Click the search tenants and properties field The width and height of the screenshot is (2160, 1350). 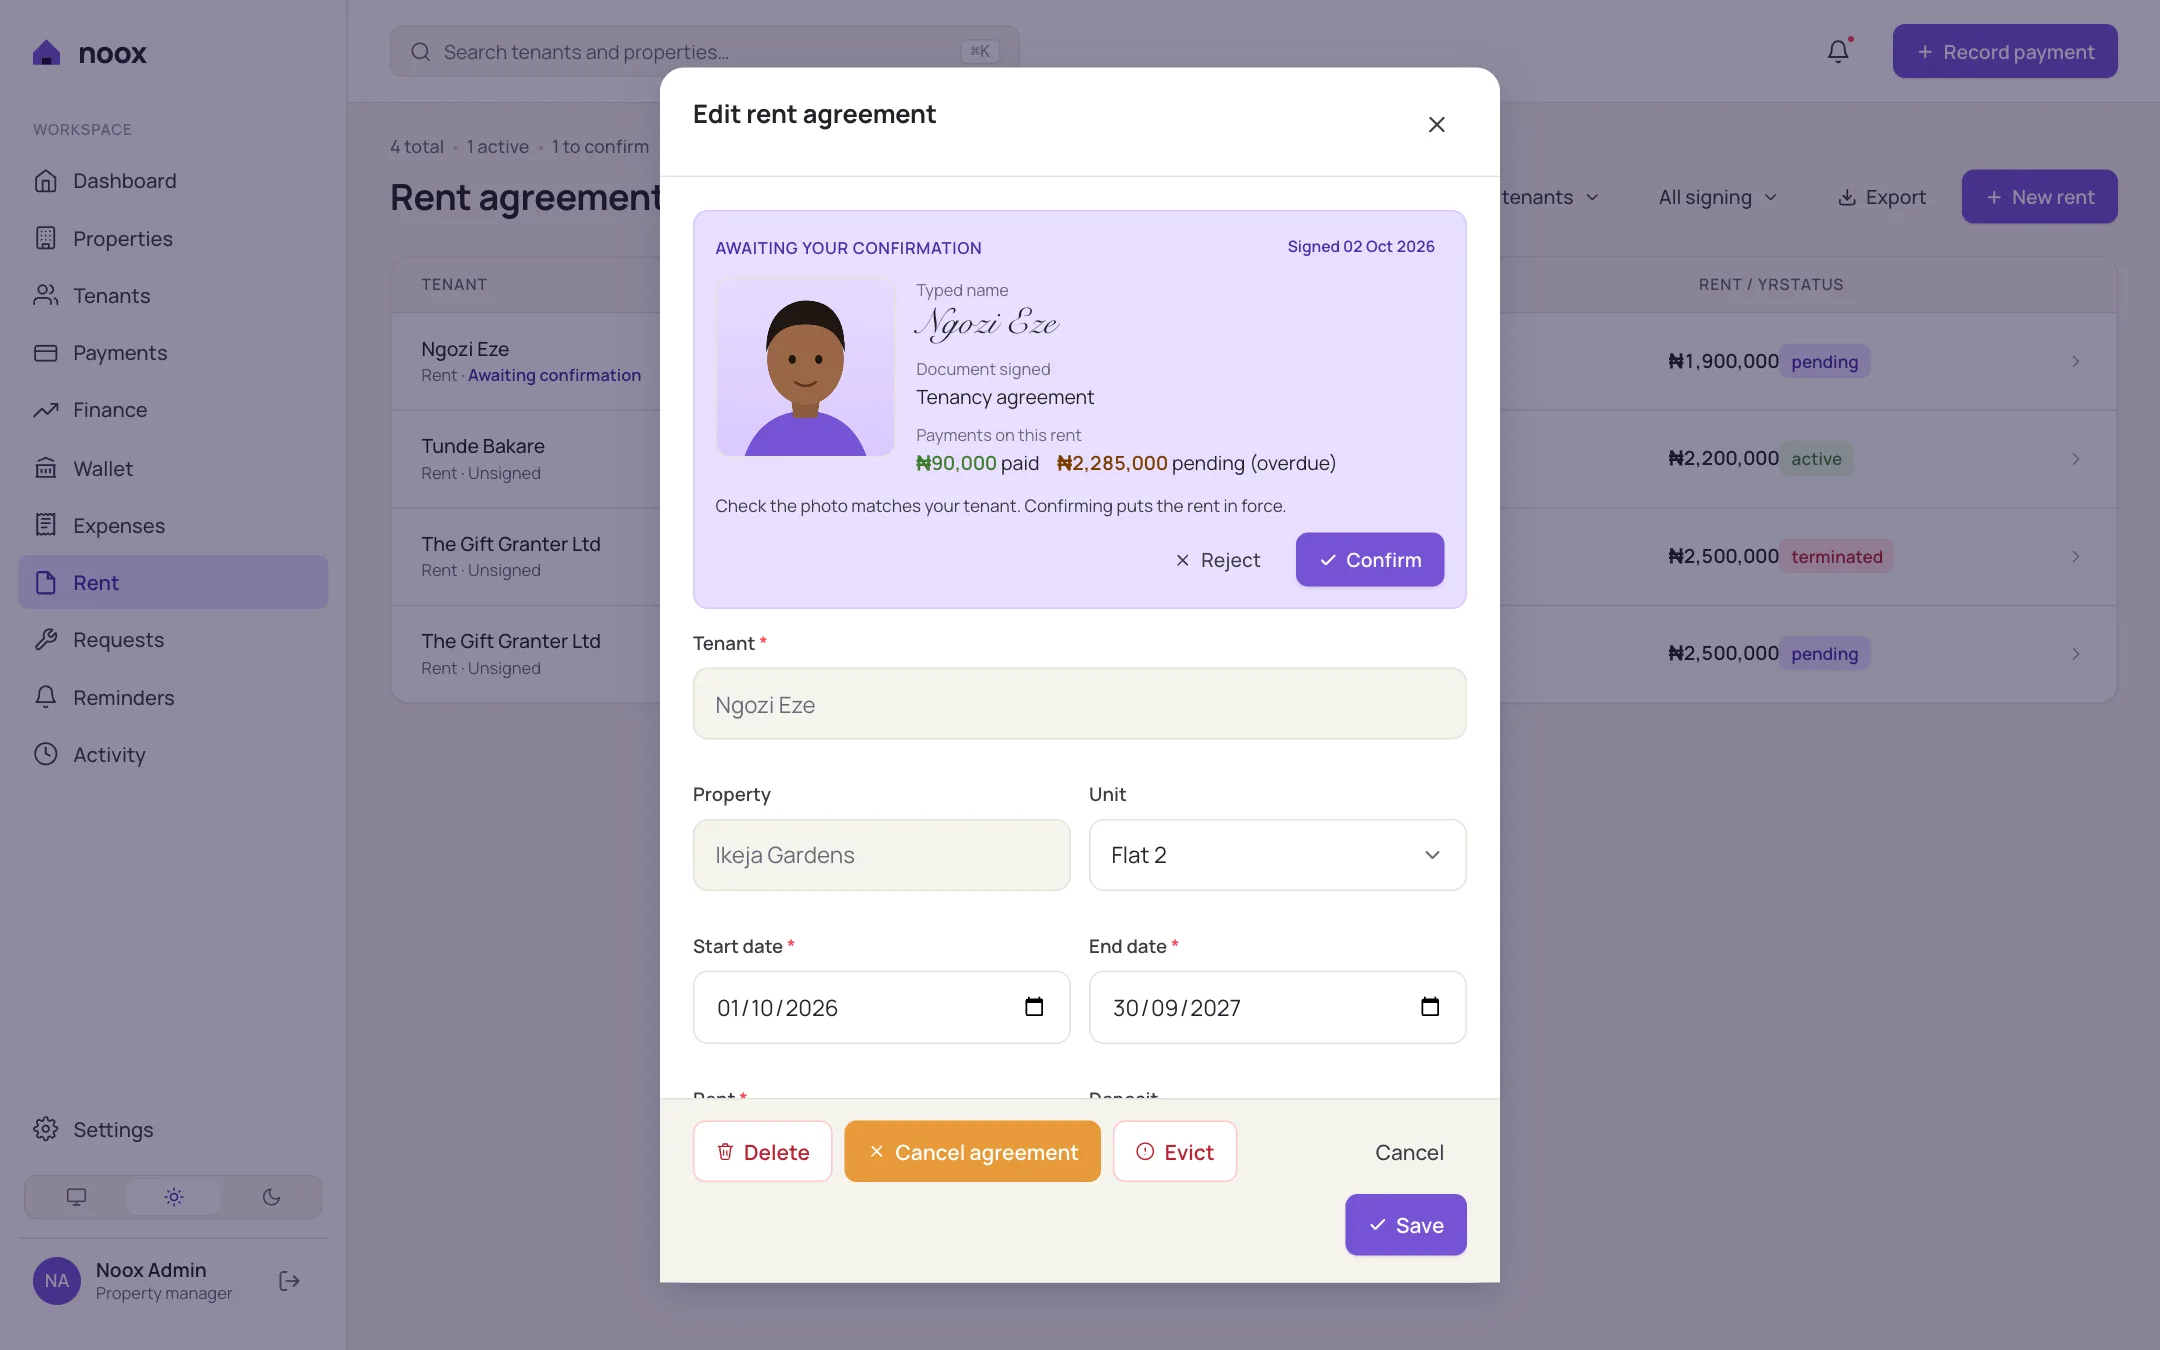[704, 51]
